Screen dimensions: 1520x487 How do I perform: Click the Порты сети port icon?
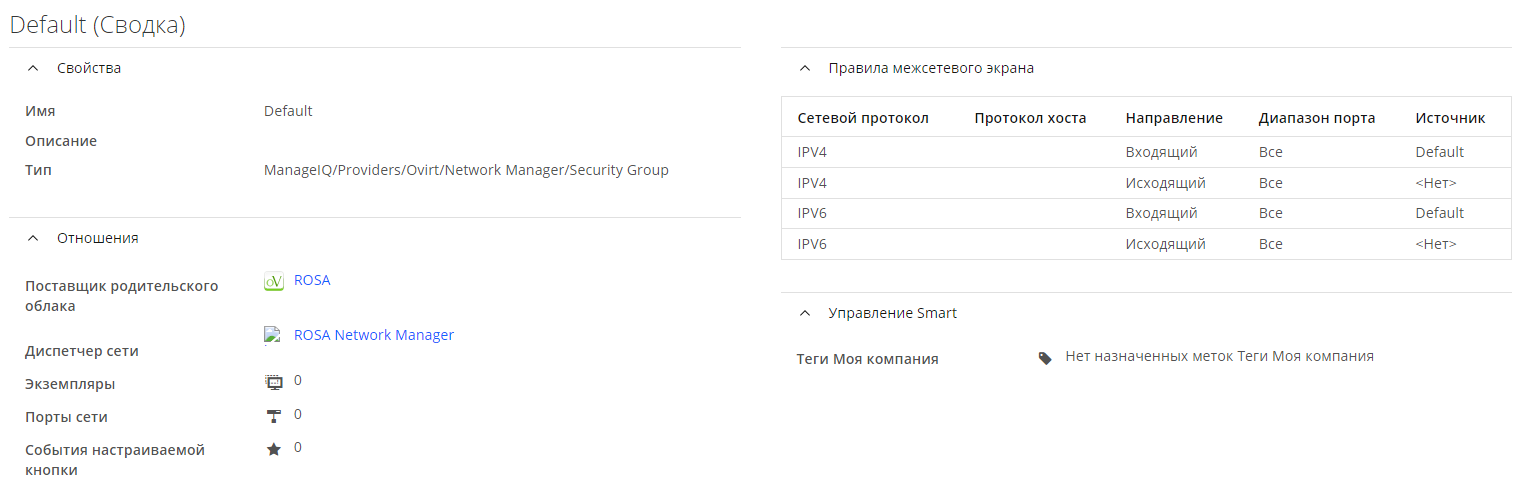click(274, 416)
